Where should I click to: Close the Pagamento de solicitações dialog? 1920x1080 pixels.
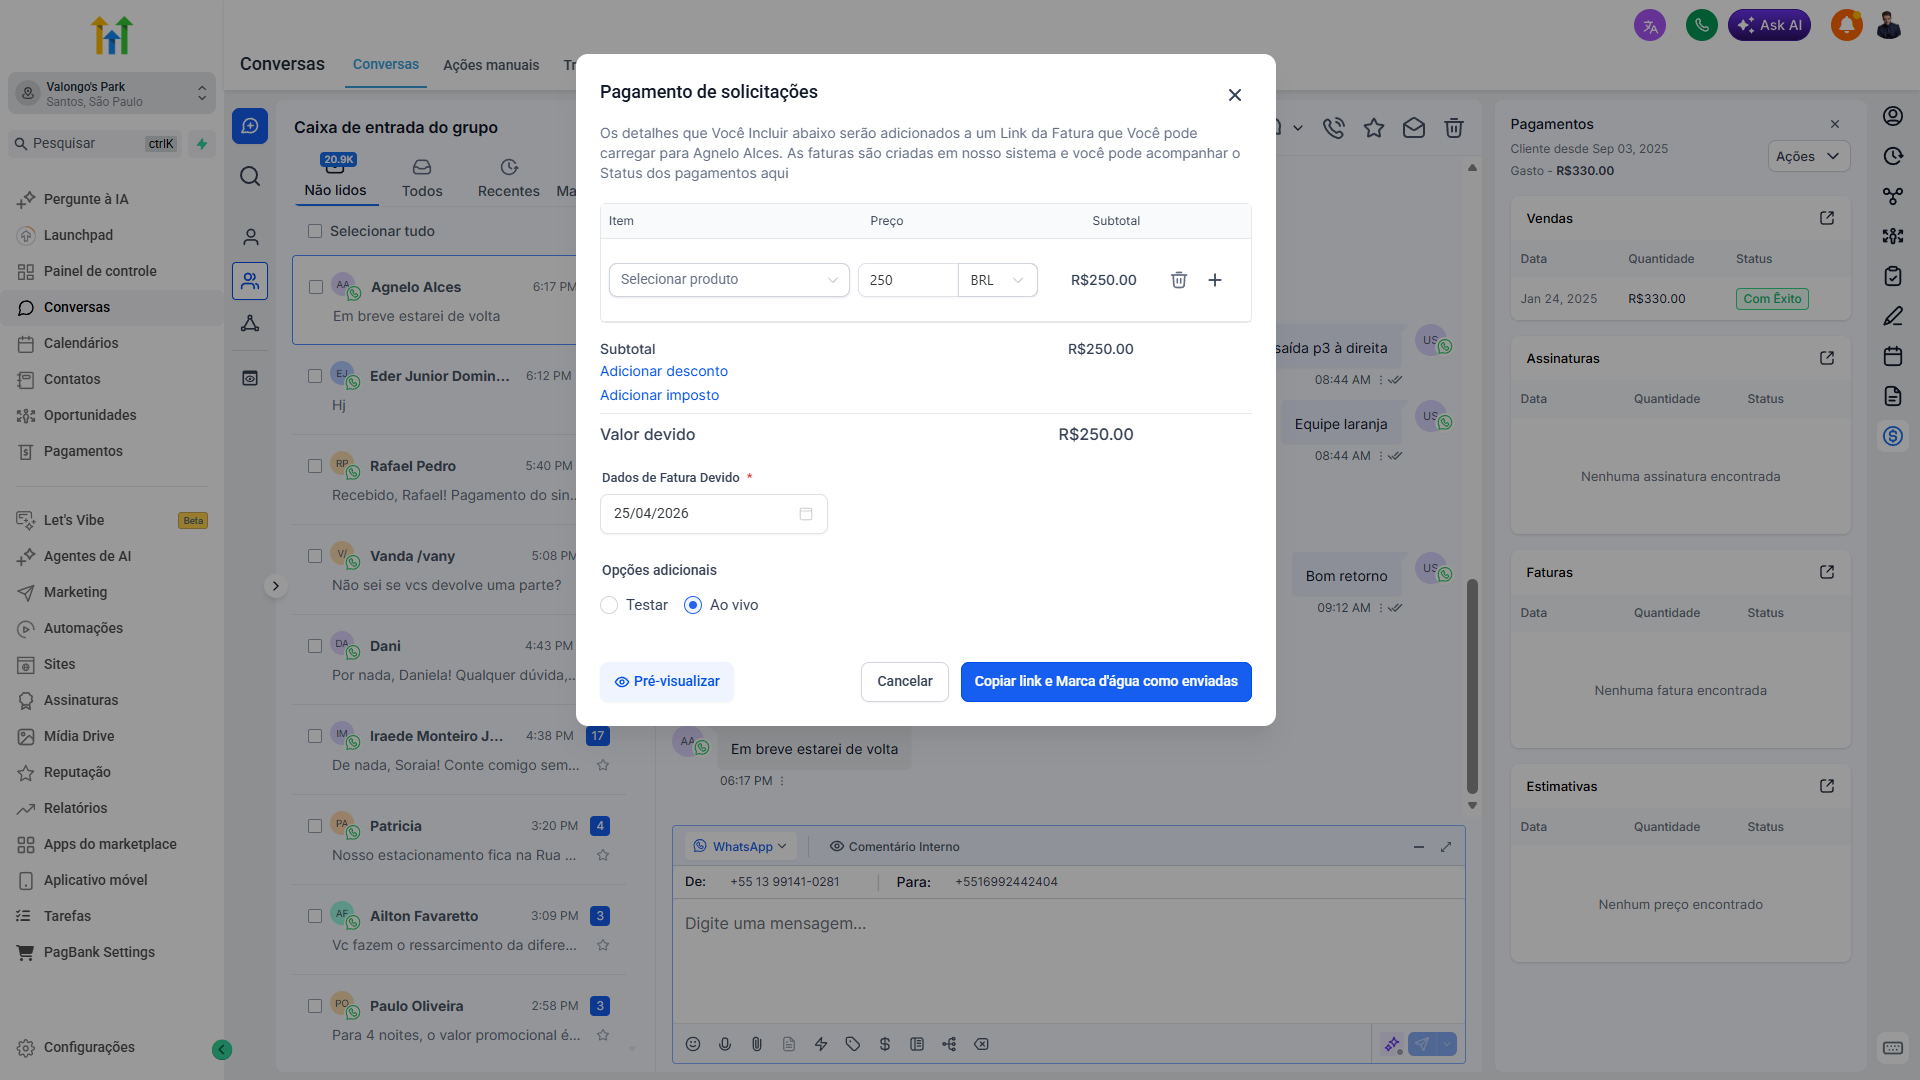click(1235, 95)
